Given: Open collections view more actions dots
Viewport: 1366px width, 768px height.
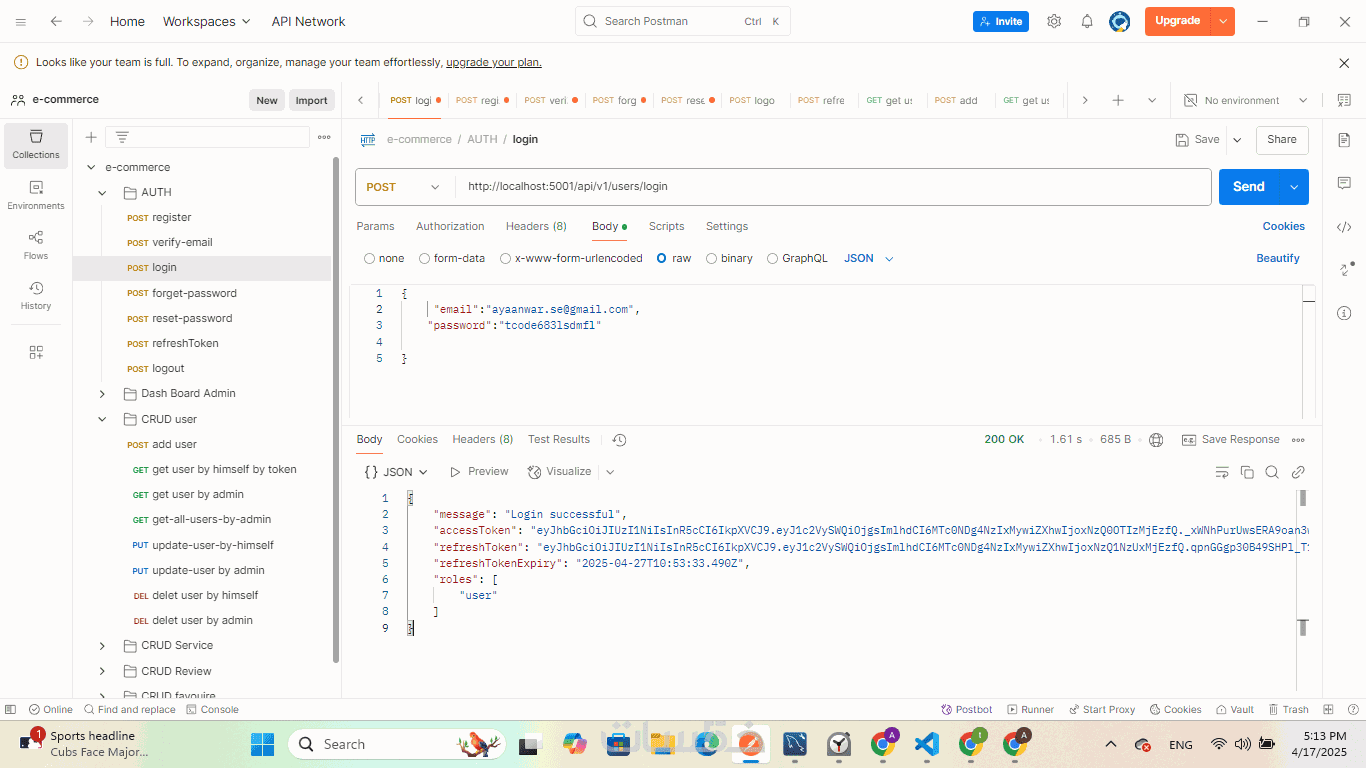Looking at the screenshot, I should click(x=324, y=137).
